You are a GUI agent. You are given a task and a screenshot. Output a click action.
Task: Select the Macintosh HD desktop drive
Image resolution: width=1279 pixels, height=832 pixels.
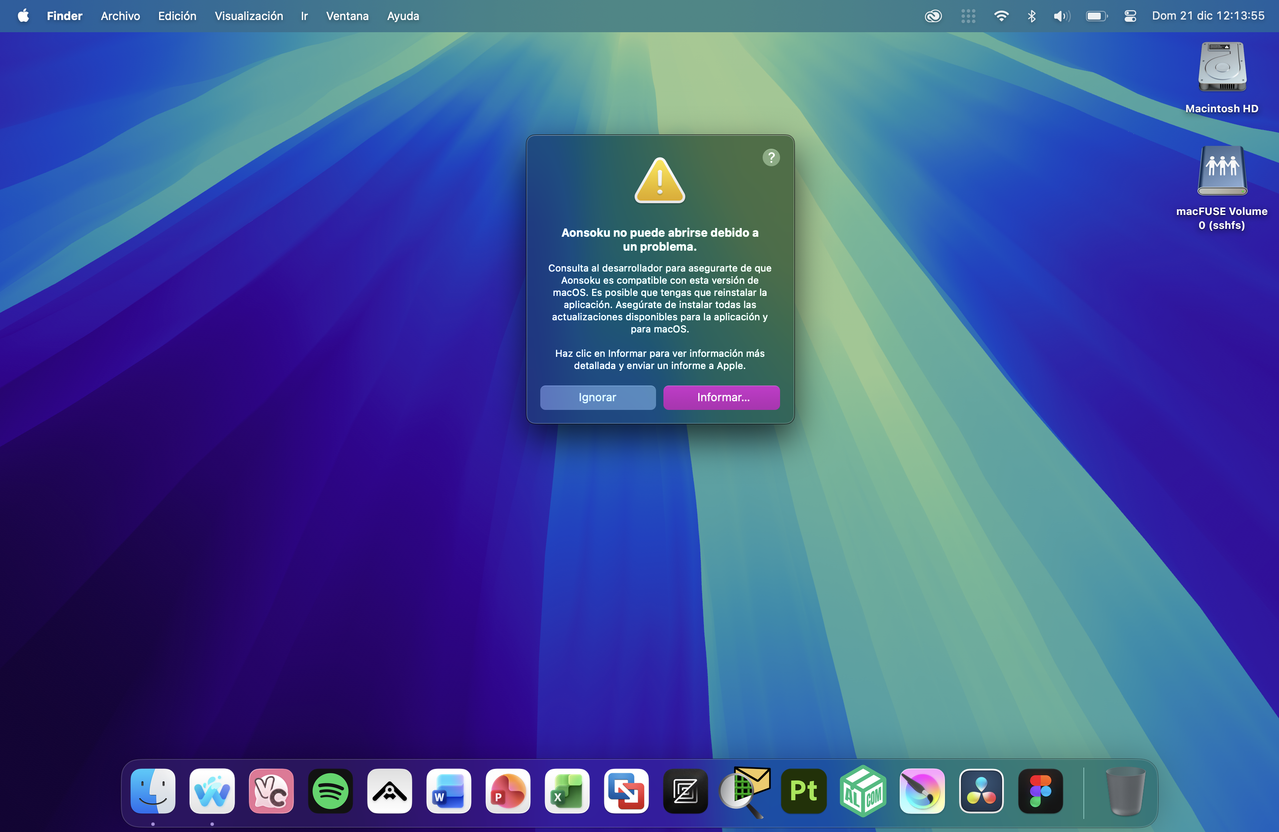coord(1222,77)
